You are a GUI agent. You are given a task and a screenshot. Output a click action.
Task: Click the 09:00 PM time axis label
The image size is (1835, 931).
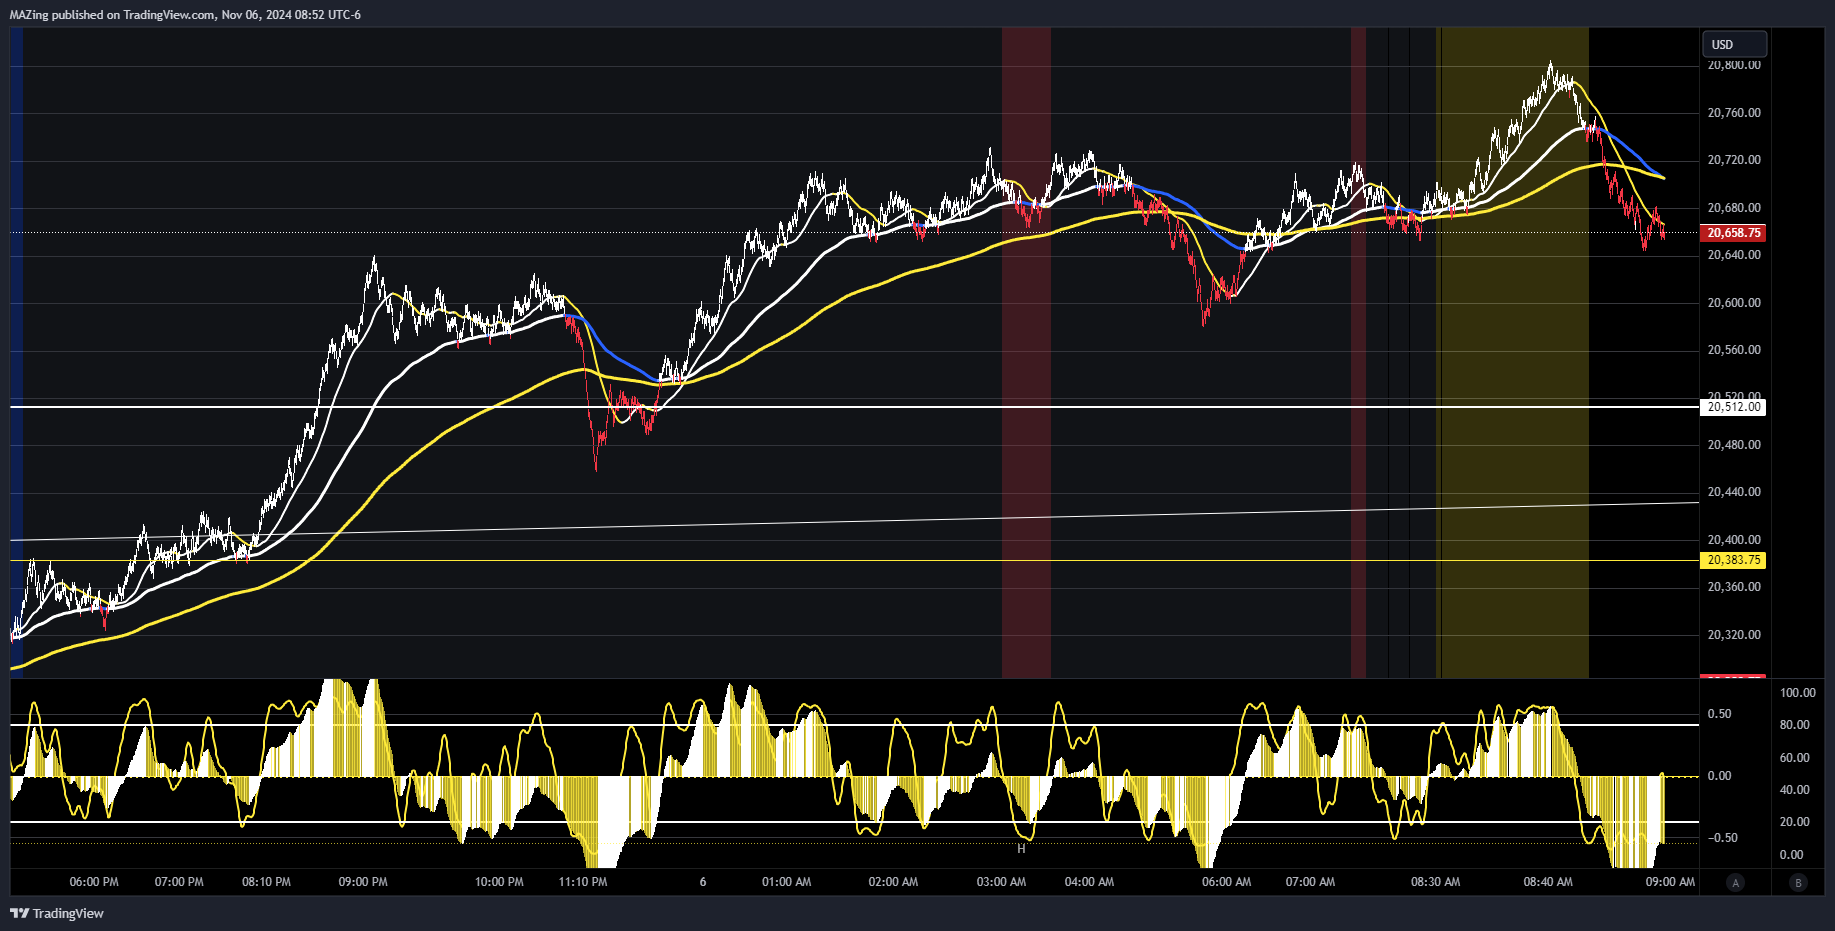(x=363, y=882)
